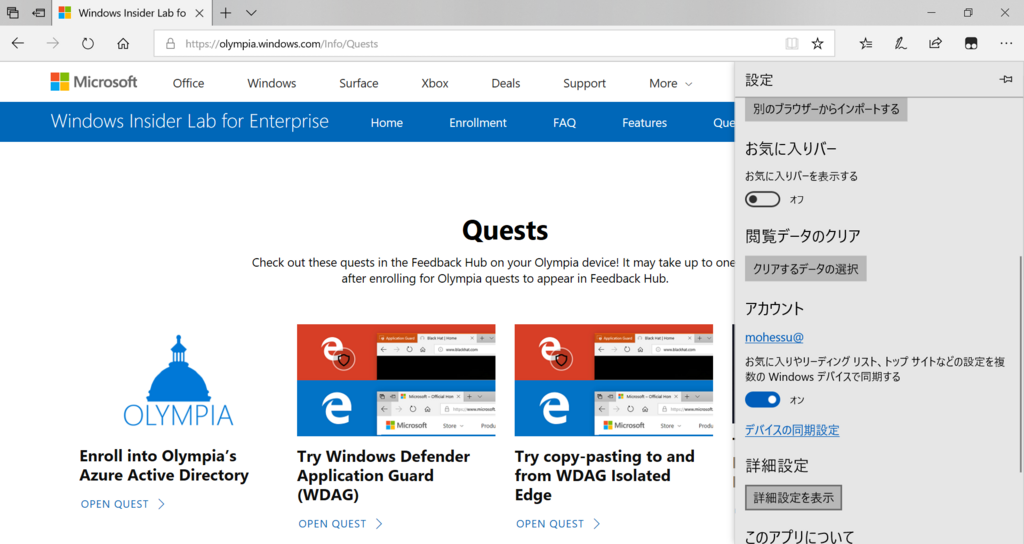
Task: Add page to favorites star icon
Action: pyautogui.click(x=817, y=44)
